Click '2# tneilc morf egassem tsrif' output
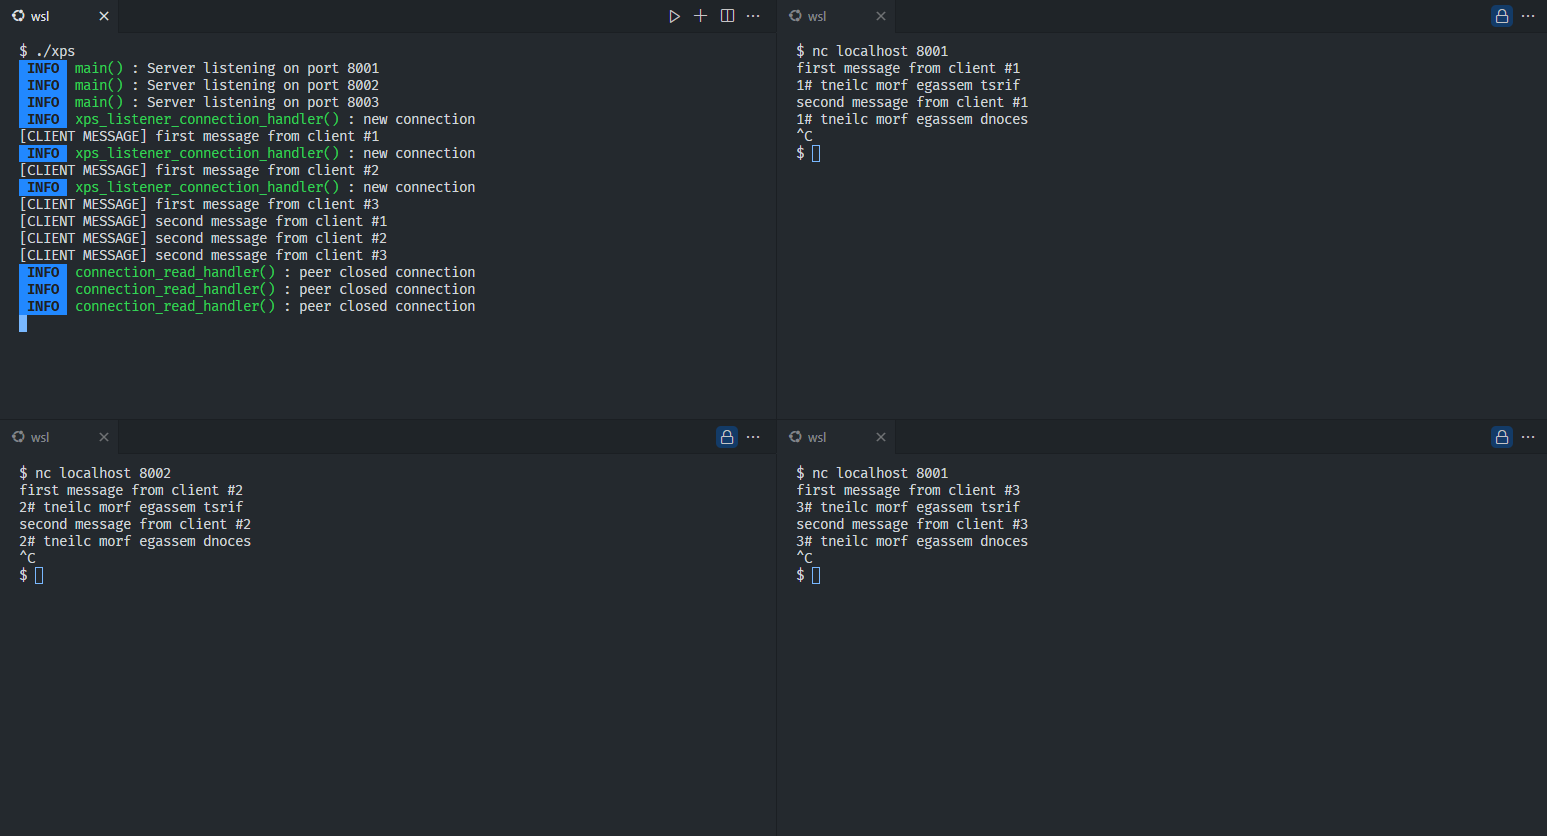 pos(131,507)
